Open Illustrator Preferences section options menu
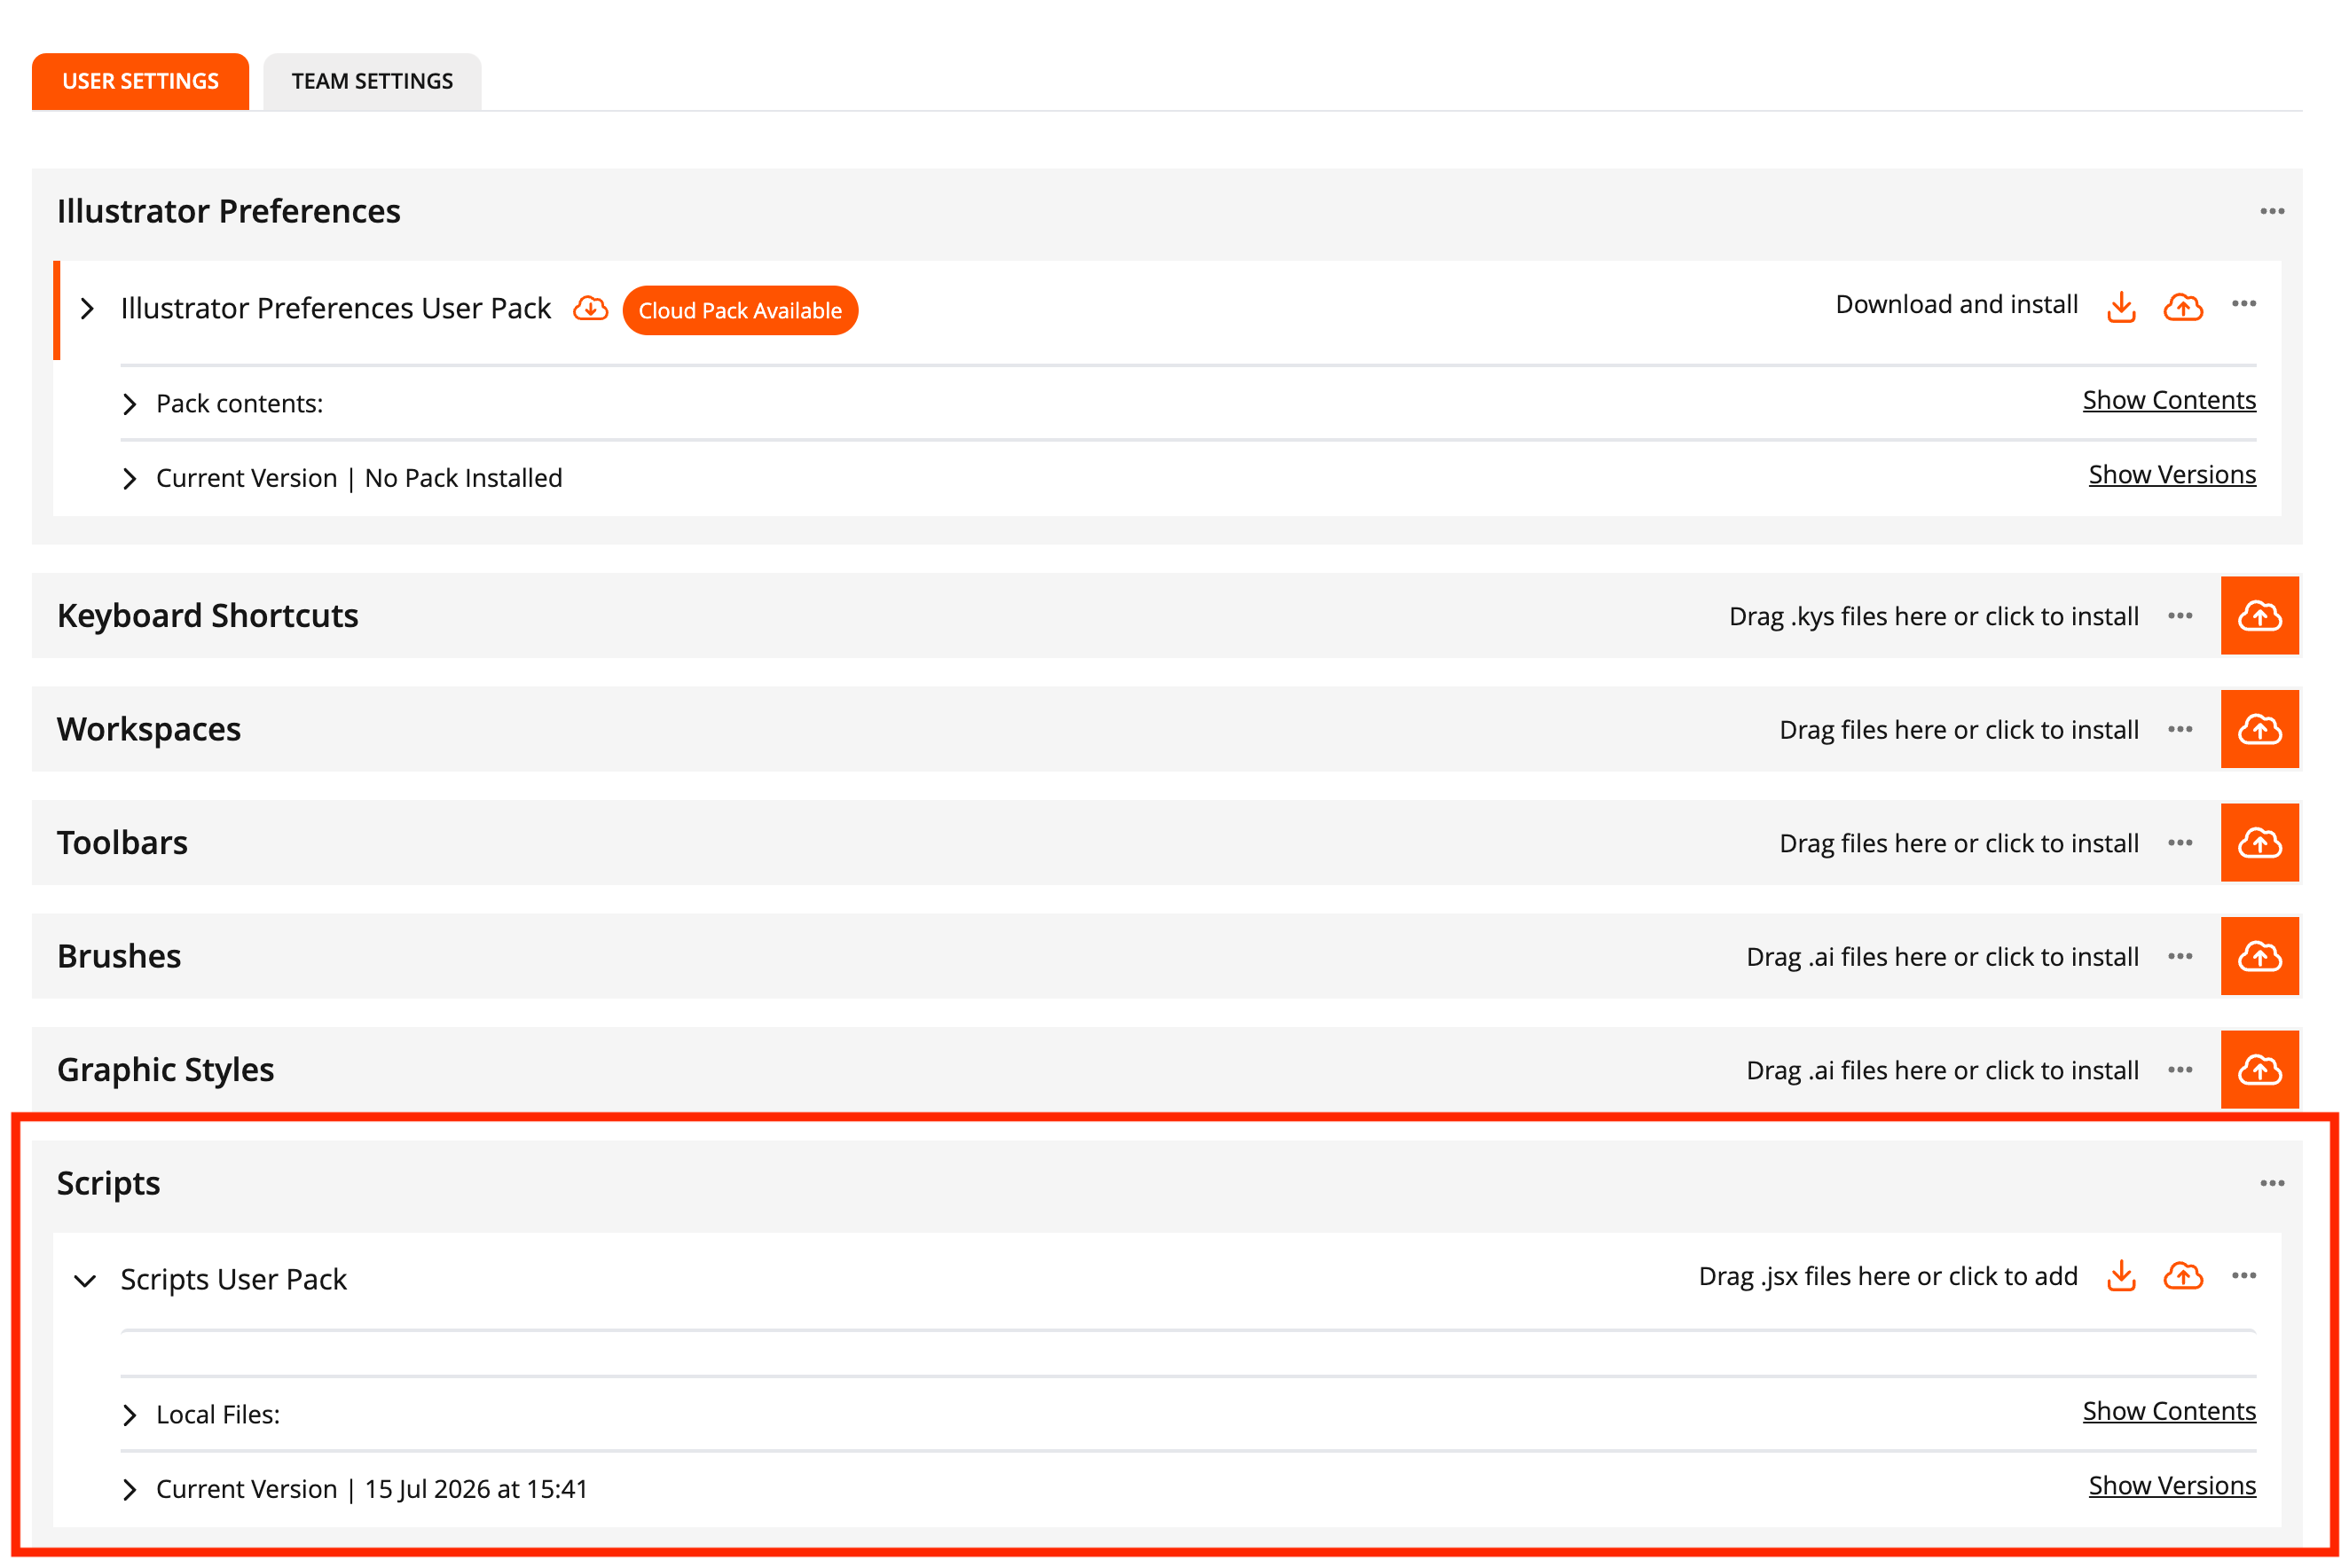 tap(2271, 211)
